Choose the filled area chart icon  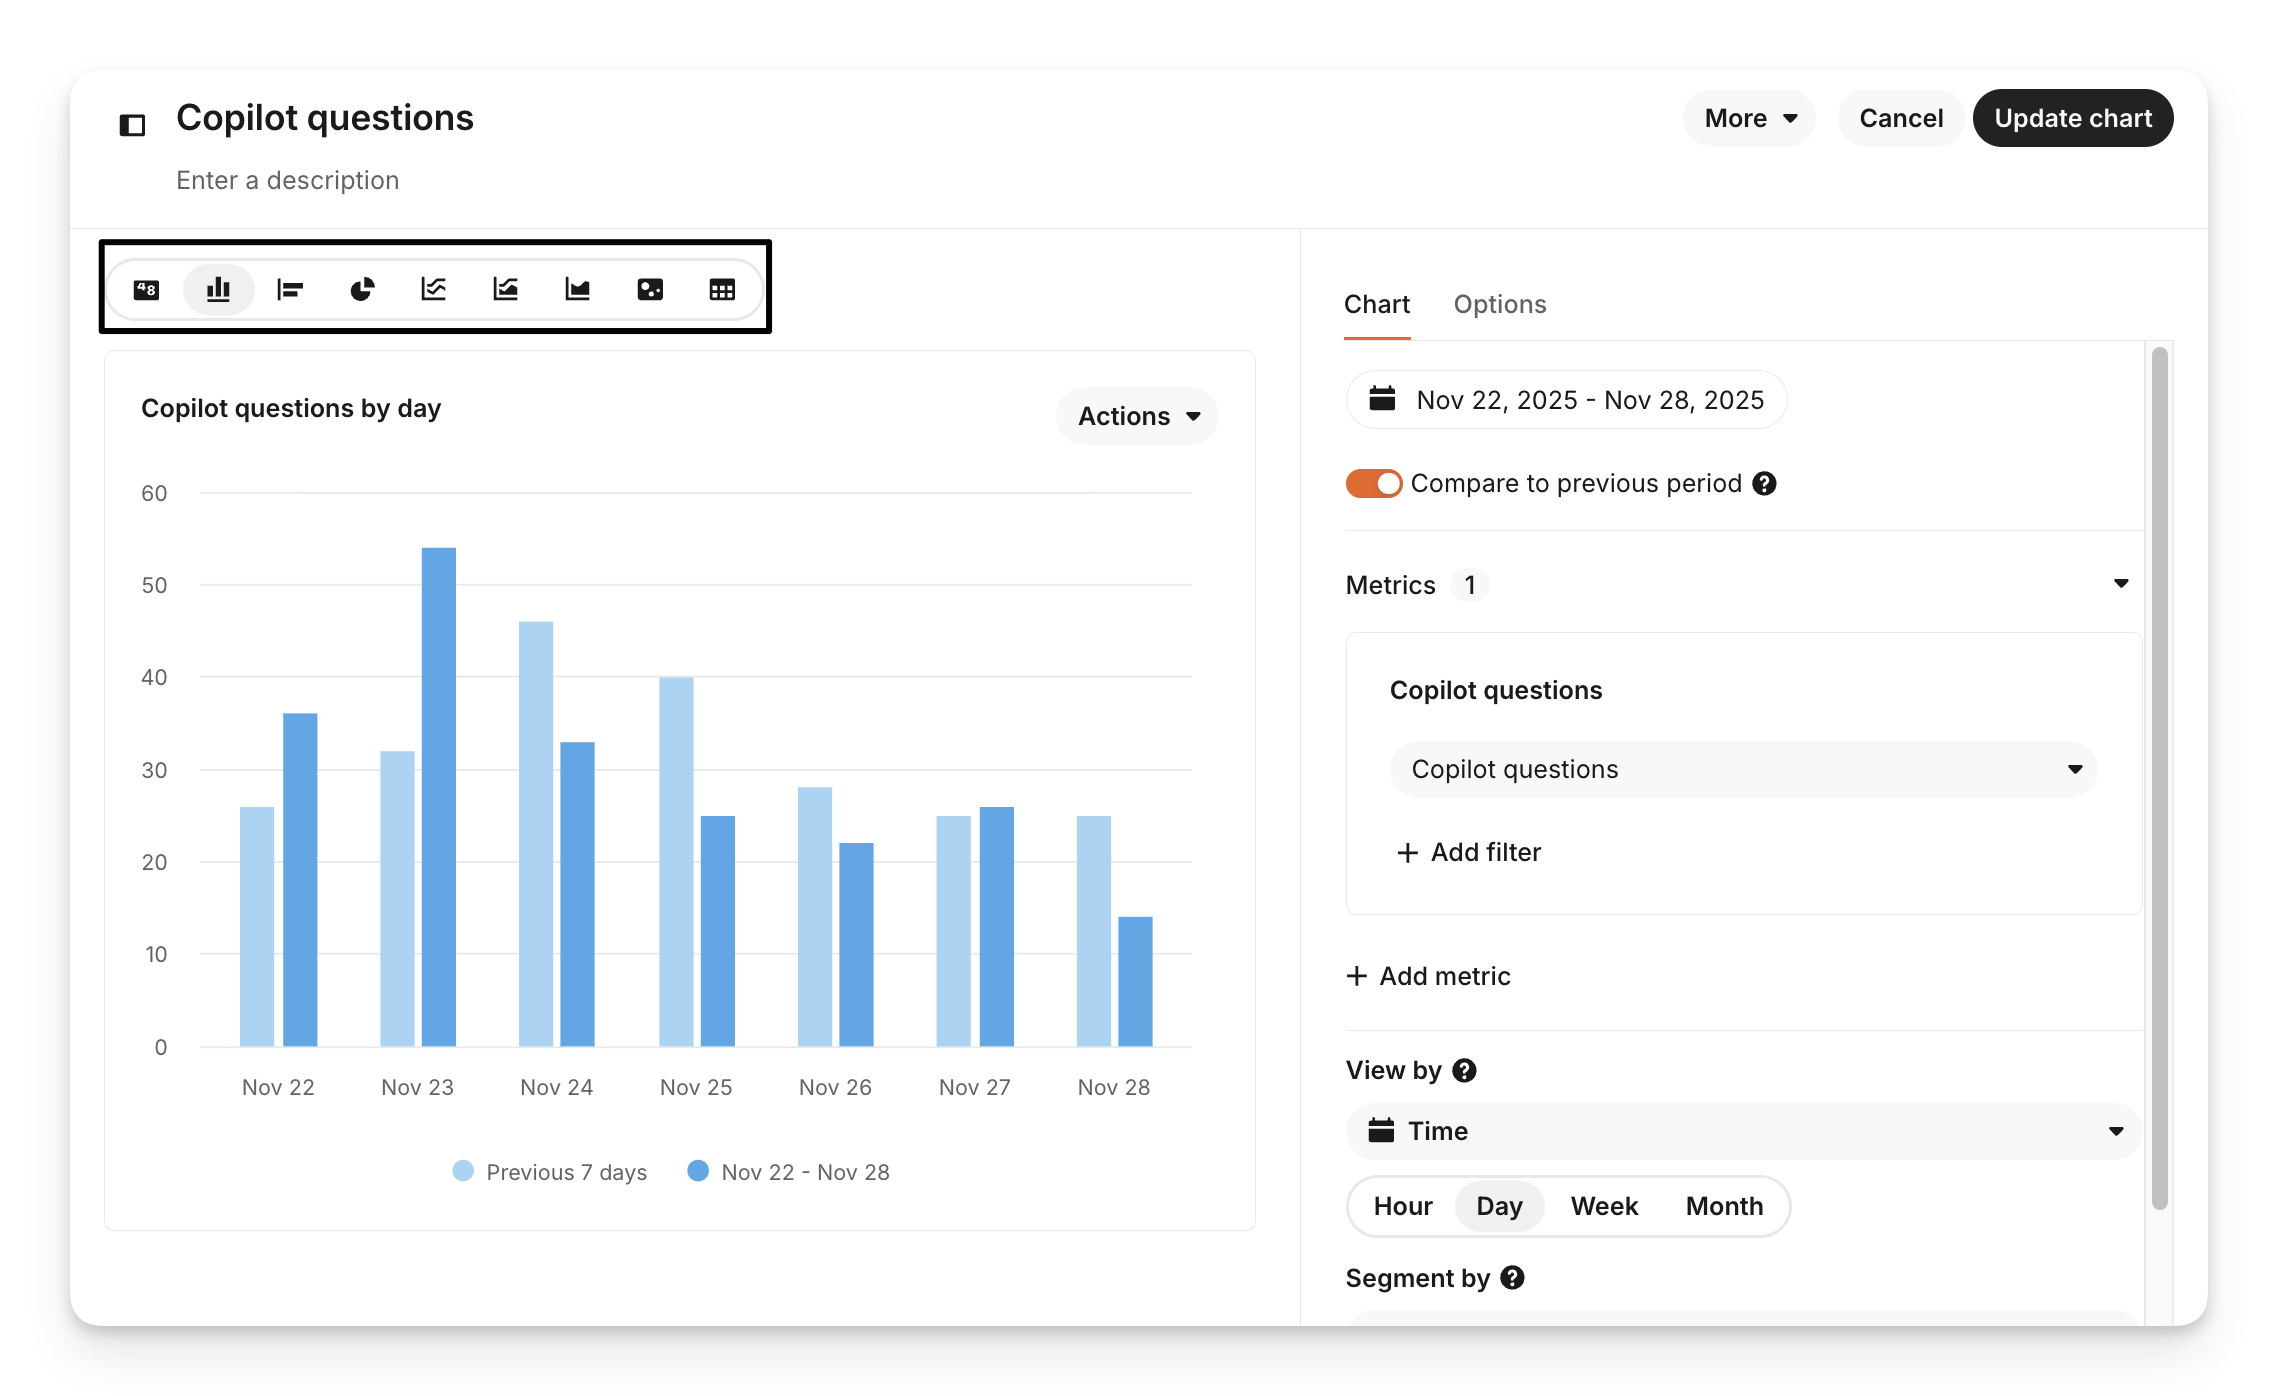(x=578, y=290)
